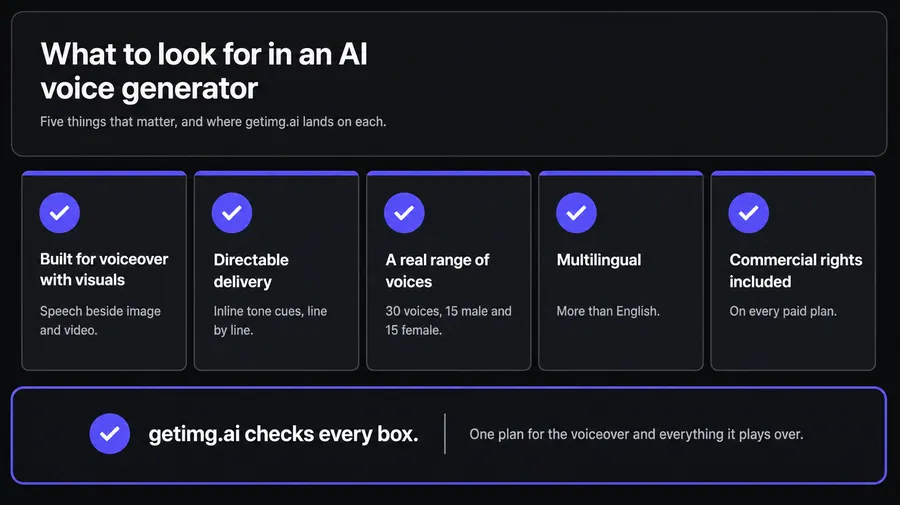
Task: Click the checkmark above Commercial rights included
Action: 748,213
